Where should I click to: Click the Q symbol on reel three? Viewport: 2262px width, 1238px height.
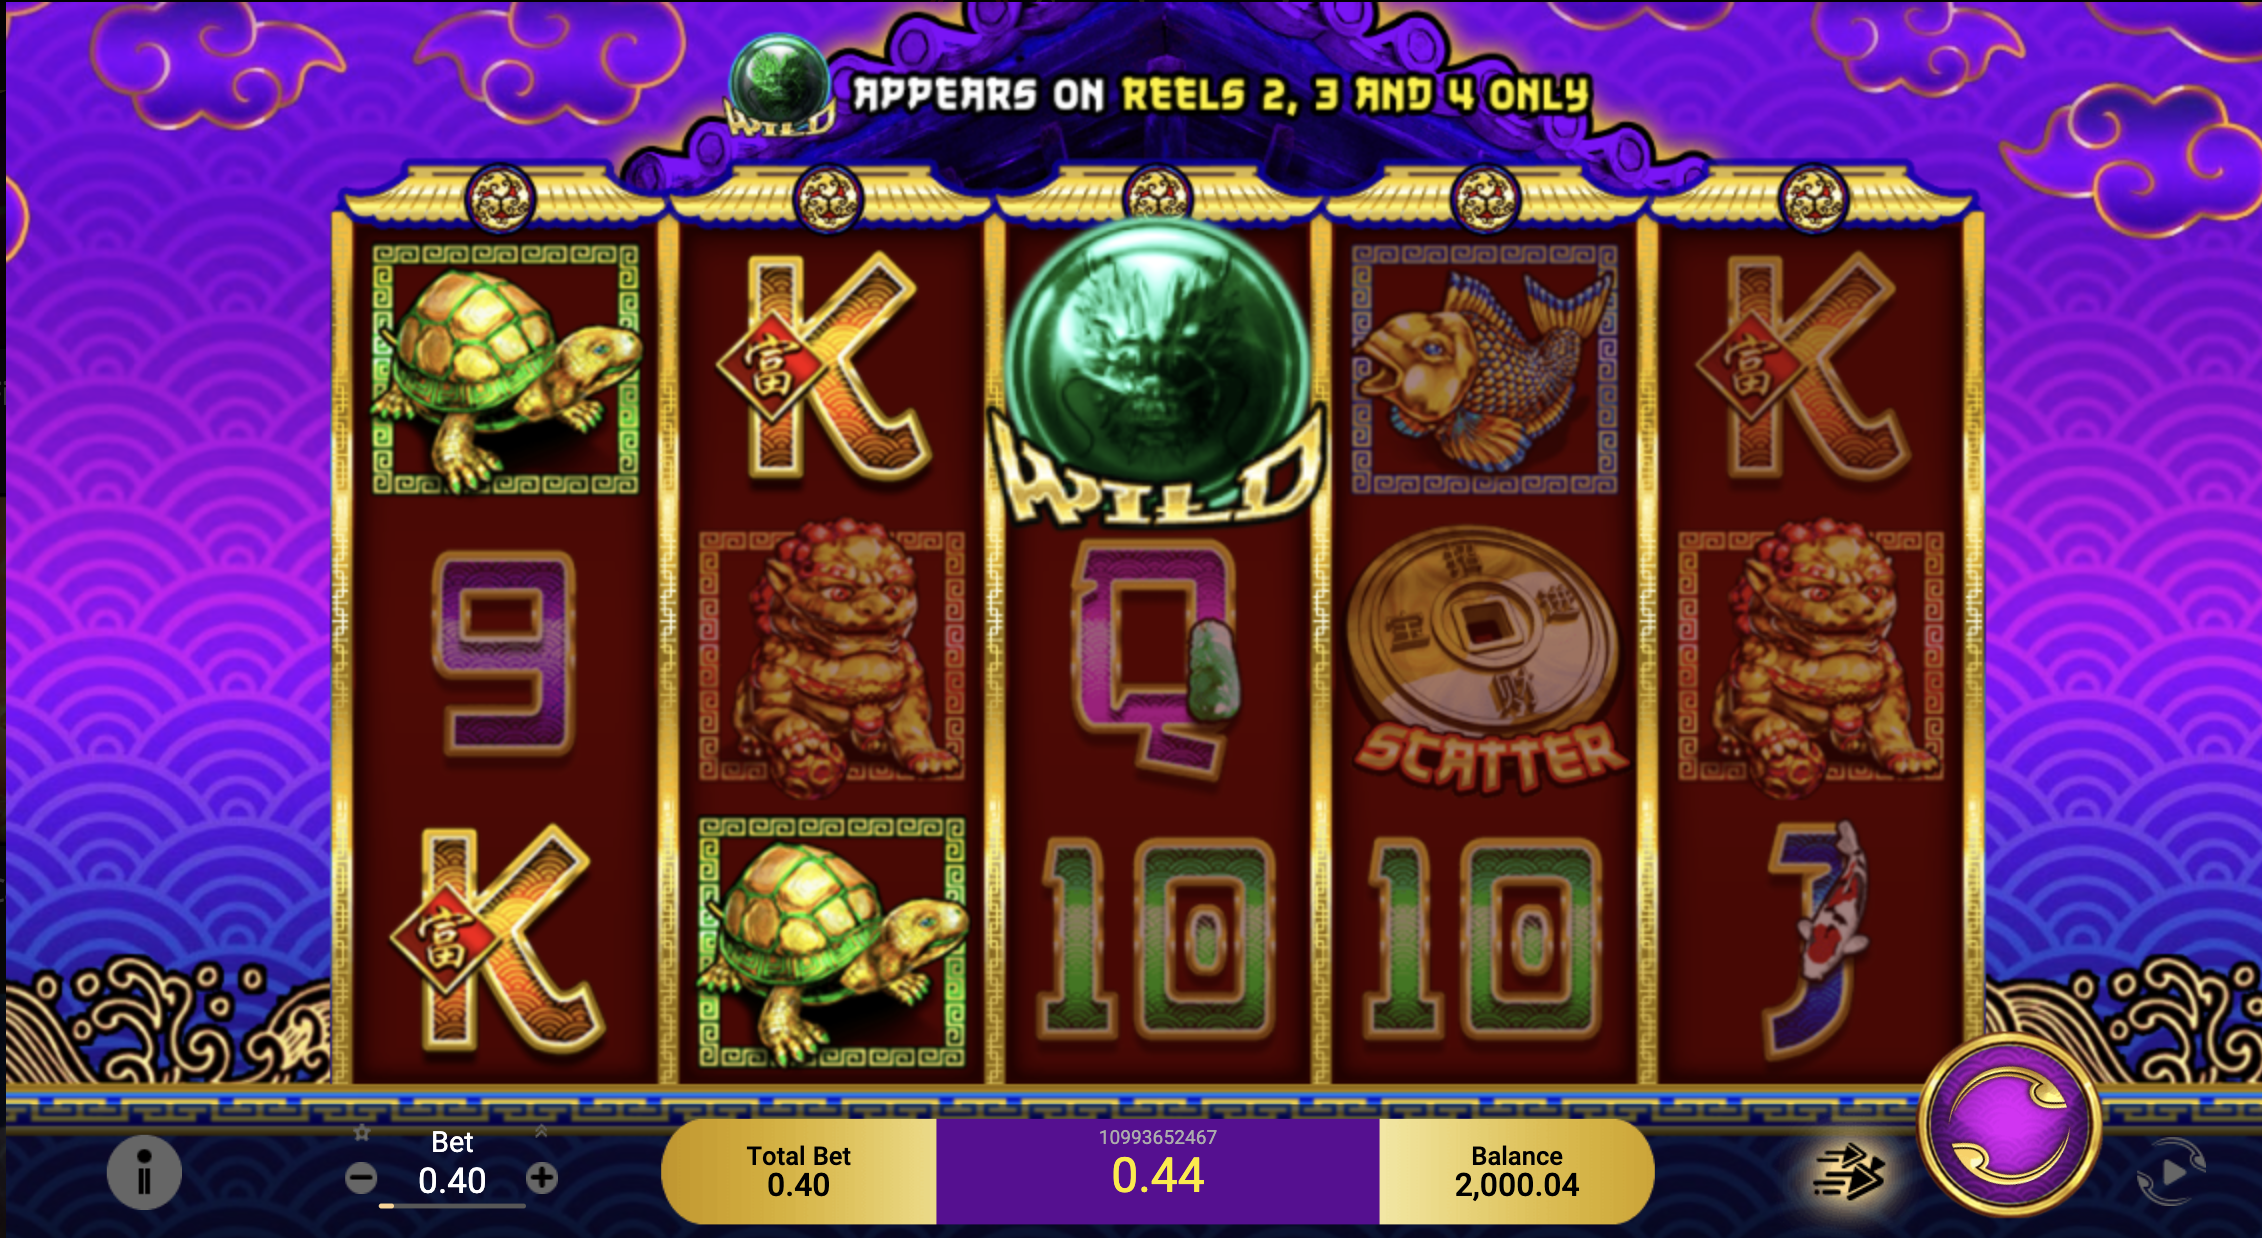1156,660
